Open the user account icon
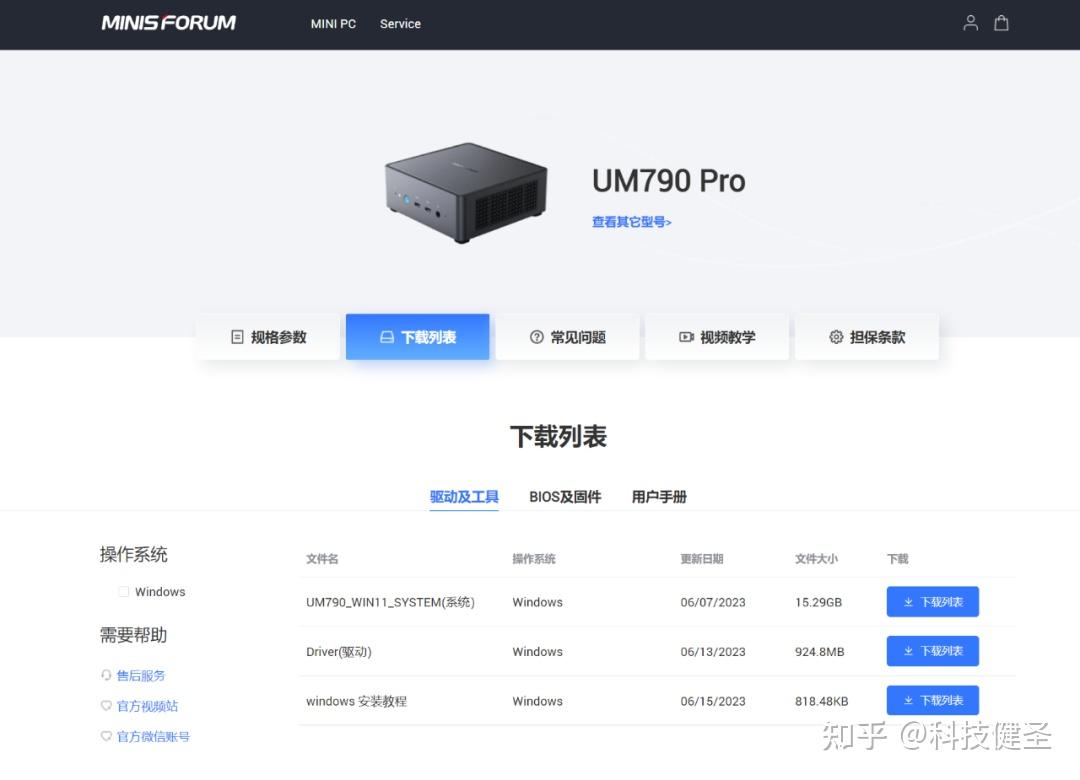Viewport: 1080px width, 780px height. 970,22
